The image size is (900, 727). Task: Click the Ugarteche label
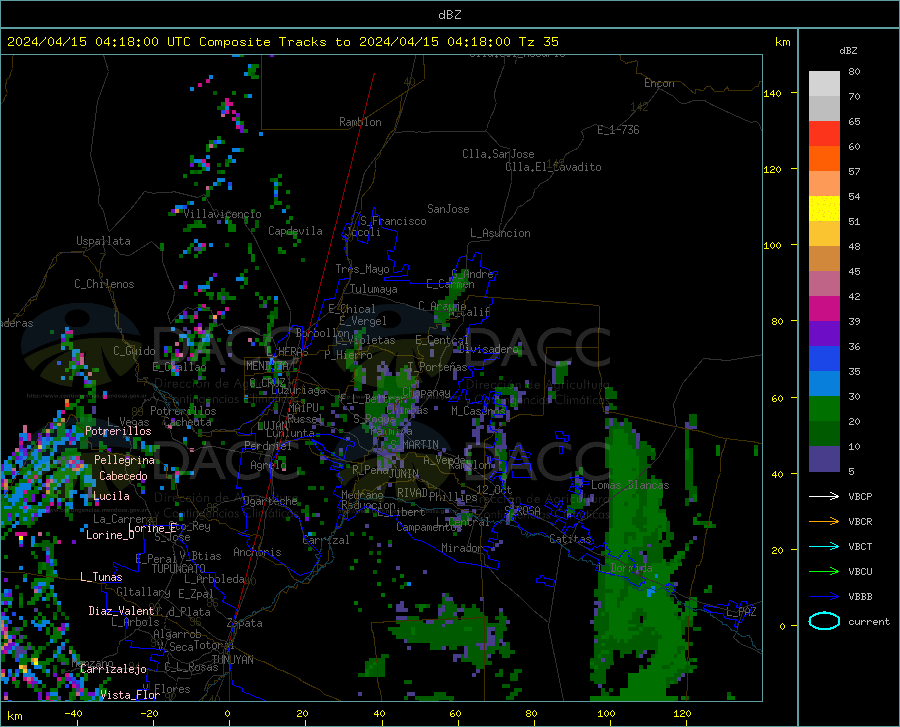coord(270,501)
